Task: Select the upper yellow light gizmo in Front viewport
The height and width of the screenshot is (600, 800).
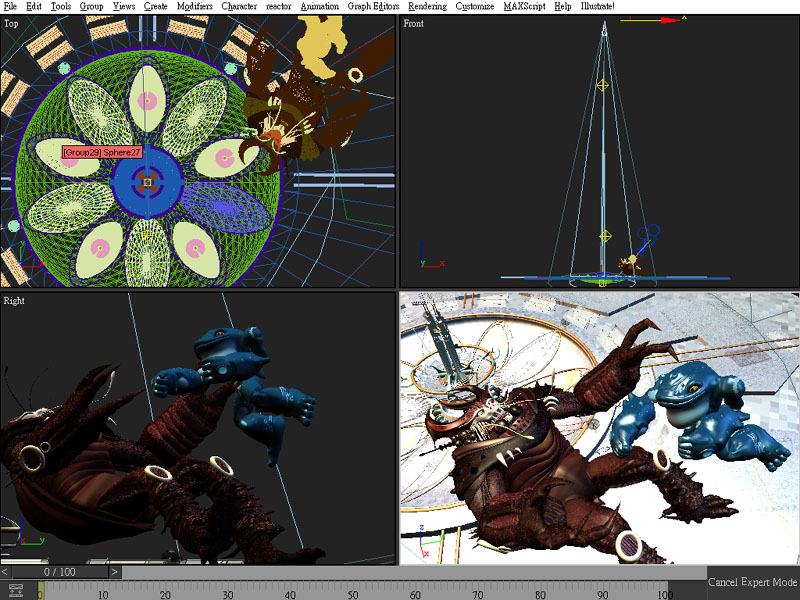Action: 603,85
